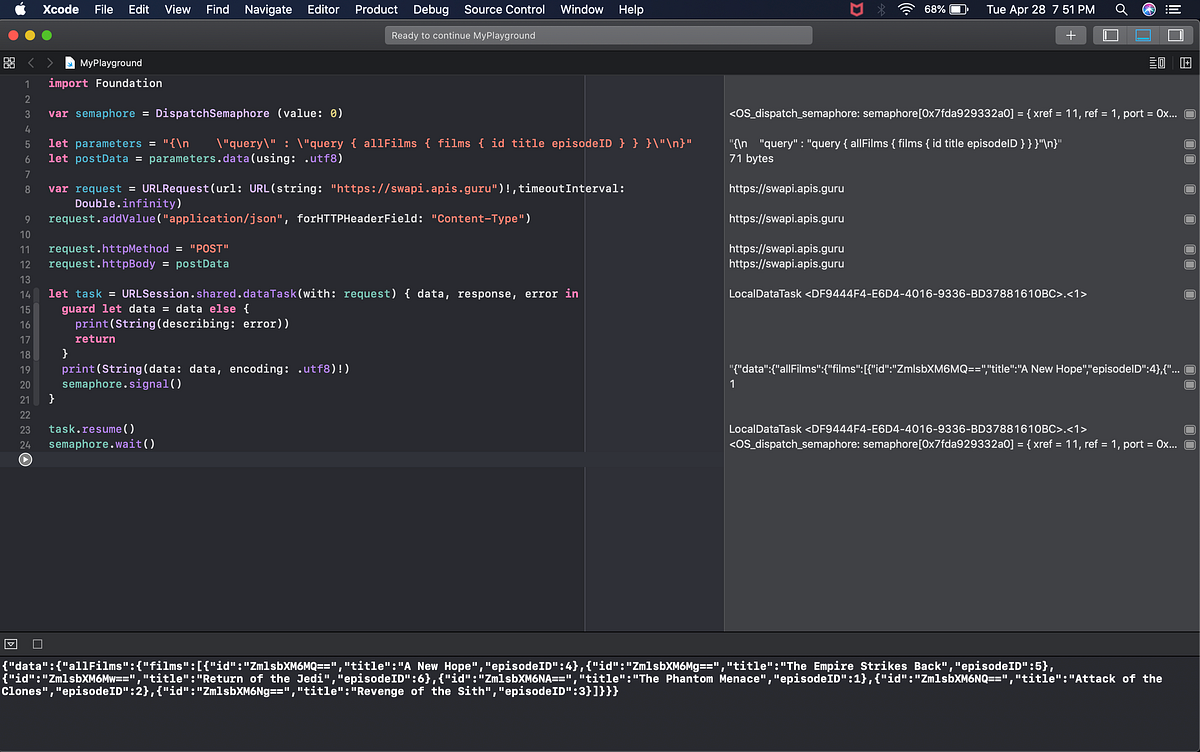Hide the debug area using highlighted toggle

(x=1142, y=34)
